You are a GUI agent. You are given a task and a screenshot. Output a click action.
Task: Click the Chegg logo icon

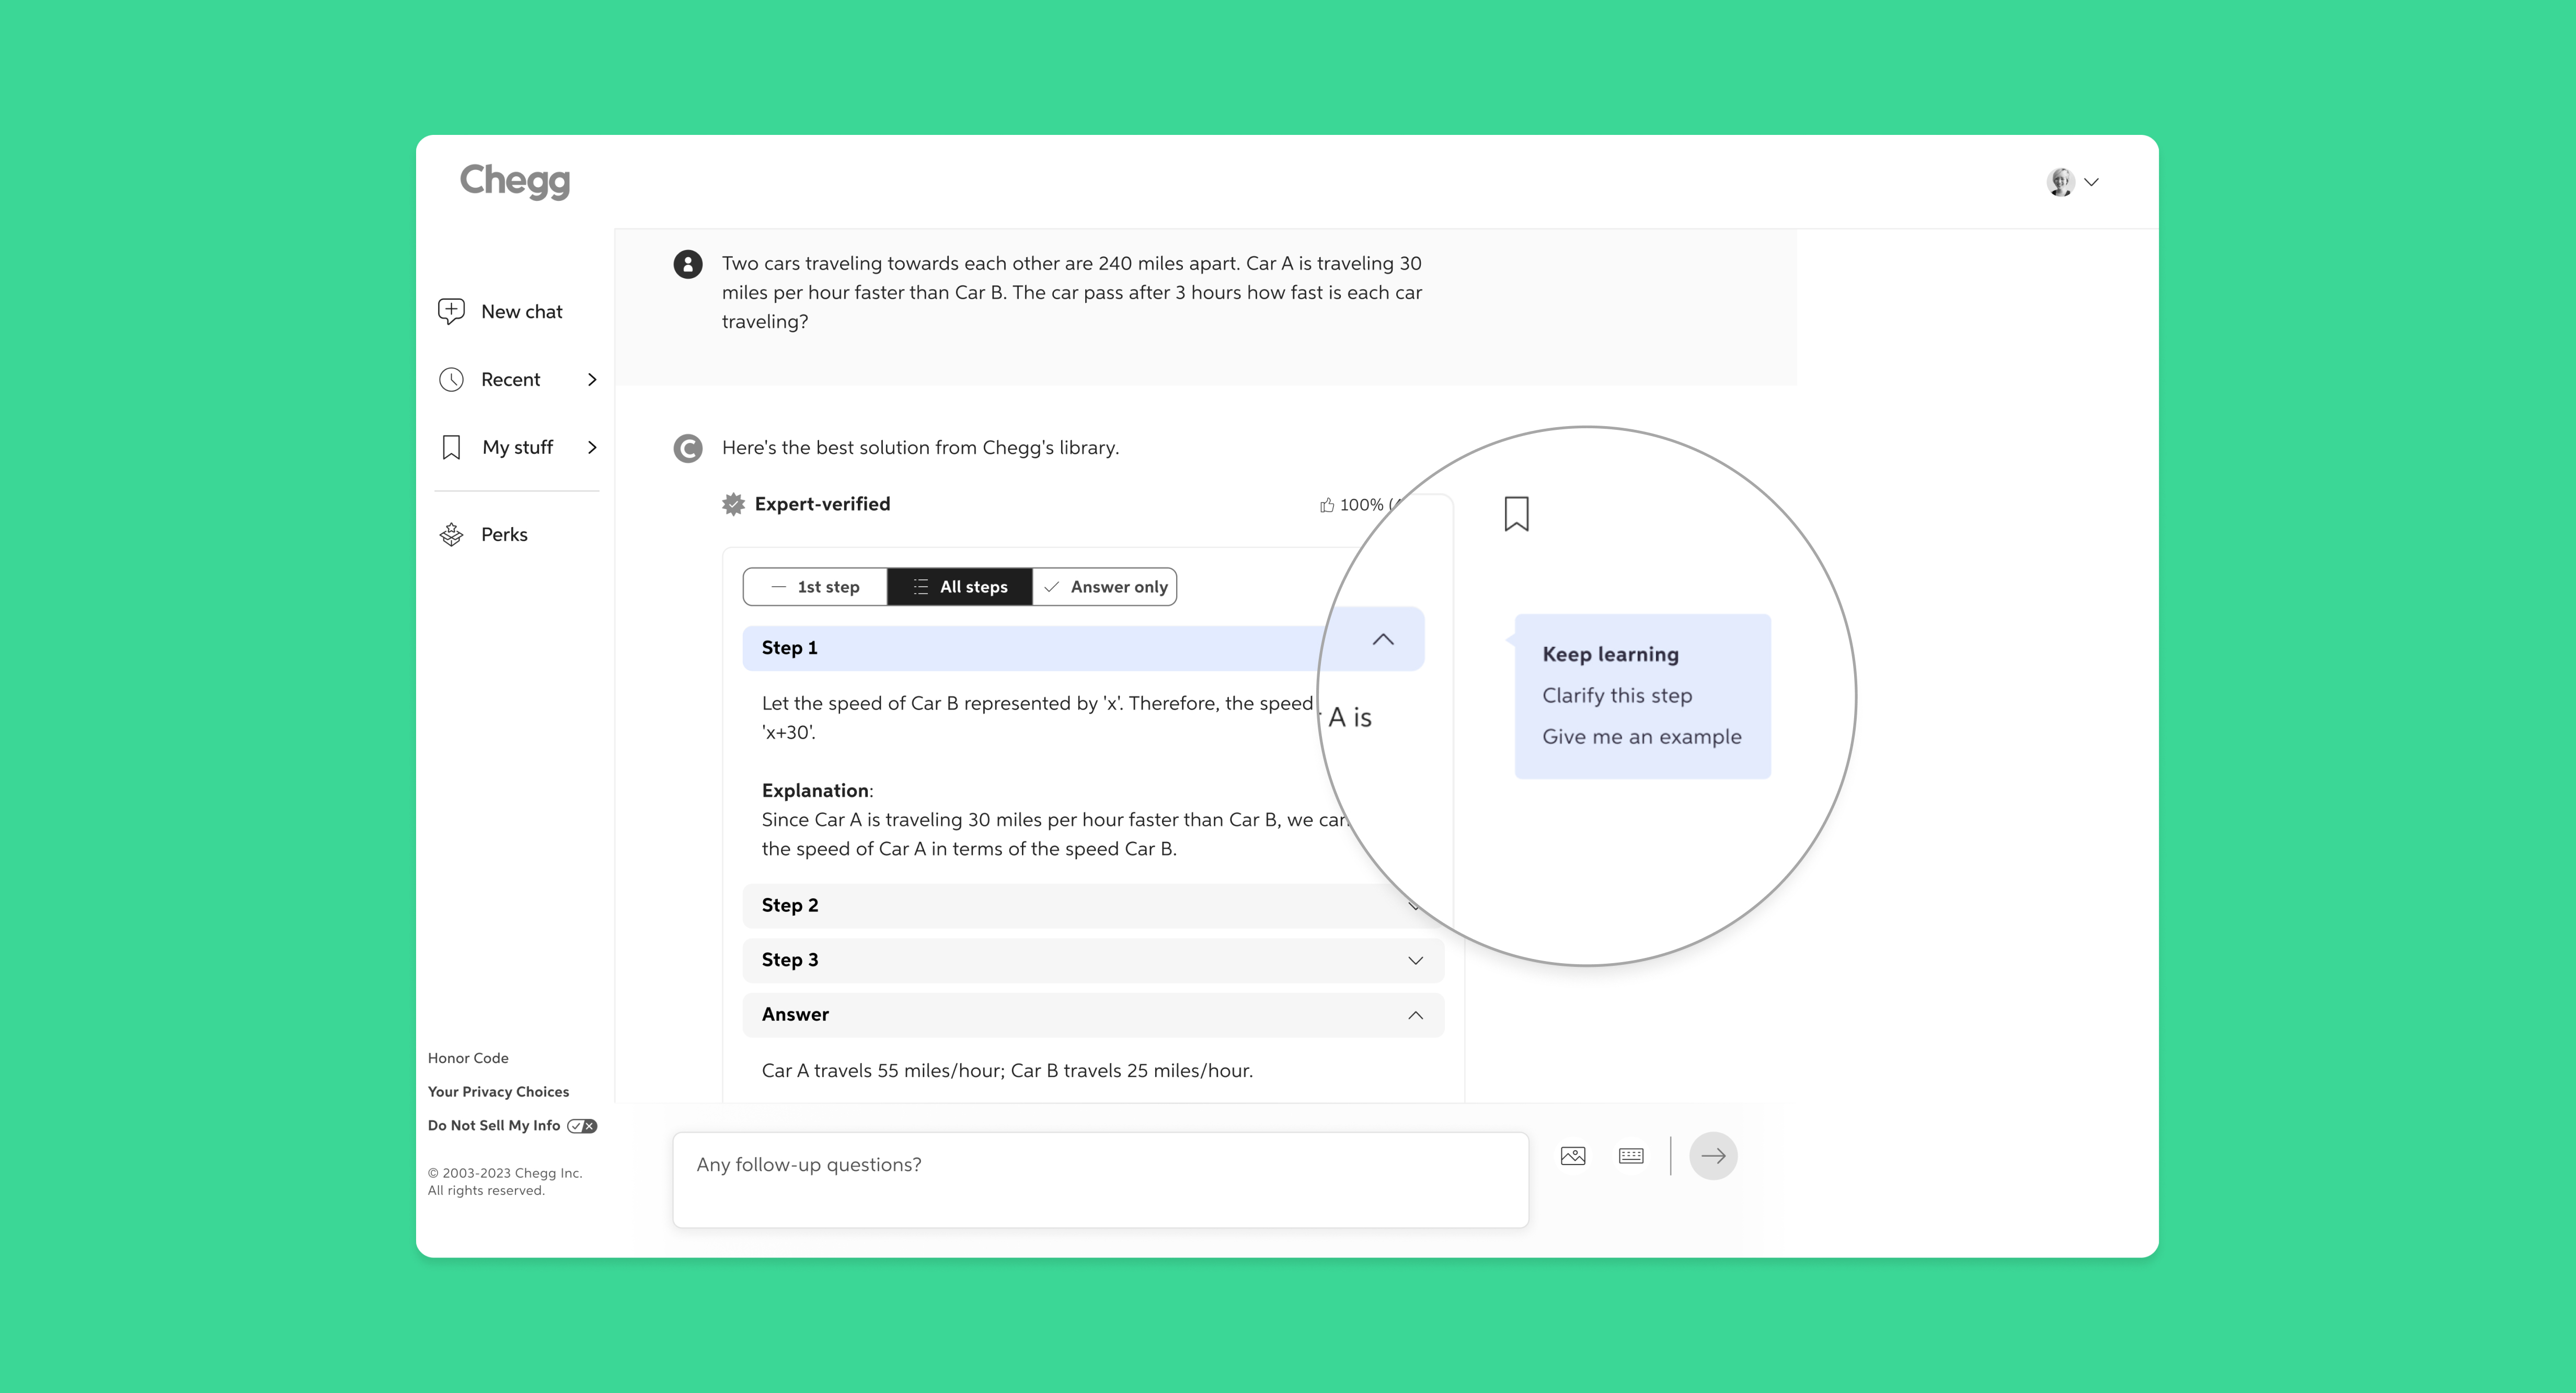pos(514,180)
